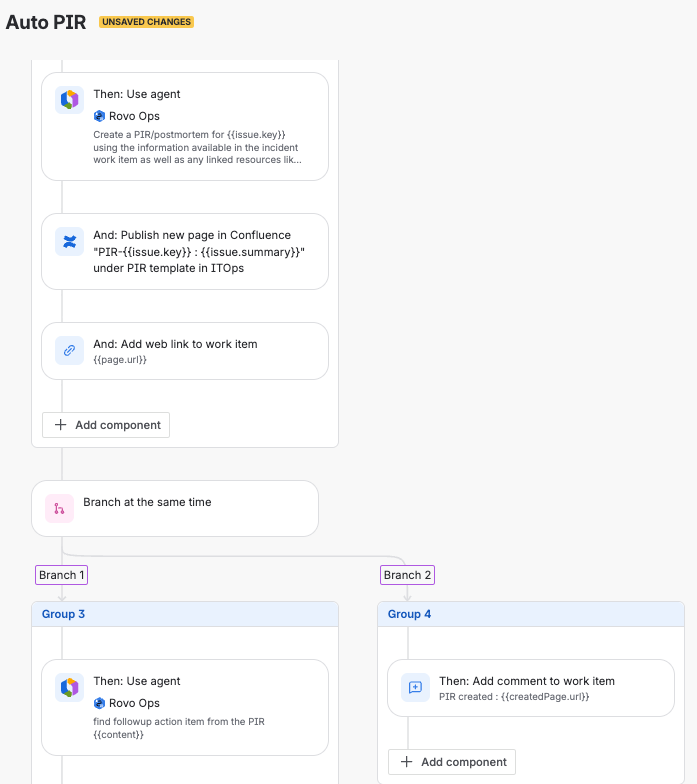Click the Confluence icon on the publish page step
Viewport: 697px width, 784px height.
70,242
